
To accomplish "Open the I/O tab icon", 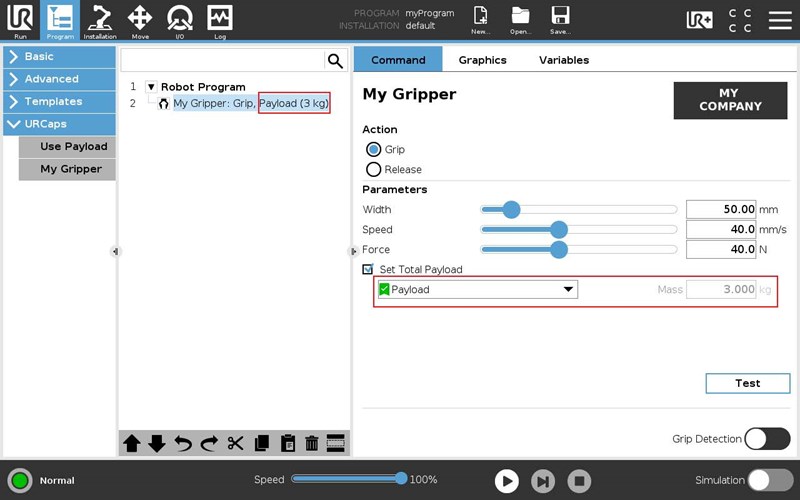I will click(180, 19).
